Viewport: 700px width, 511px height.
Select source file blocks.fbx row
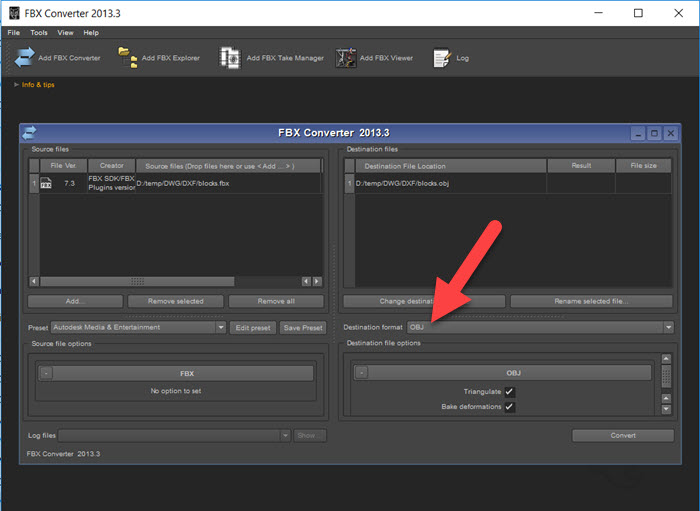click(x=176, y=183)
